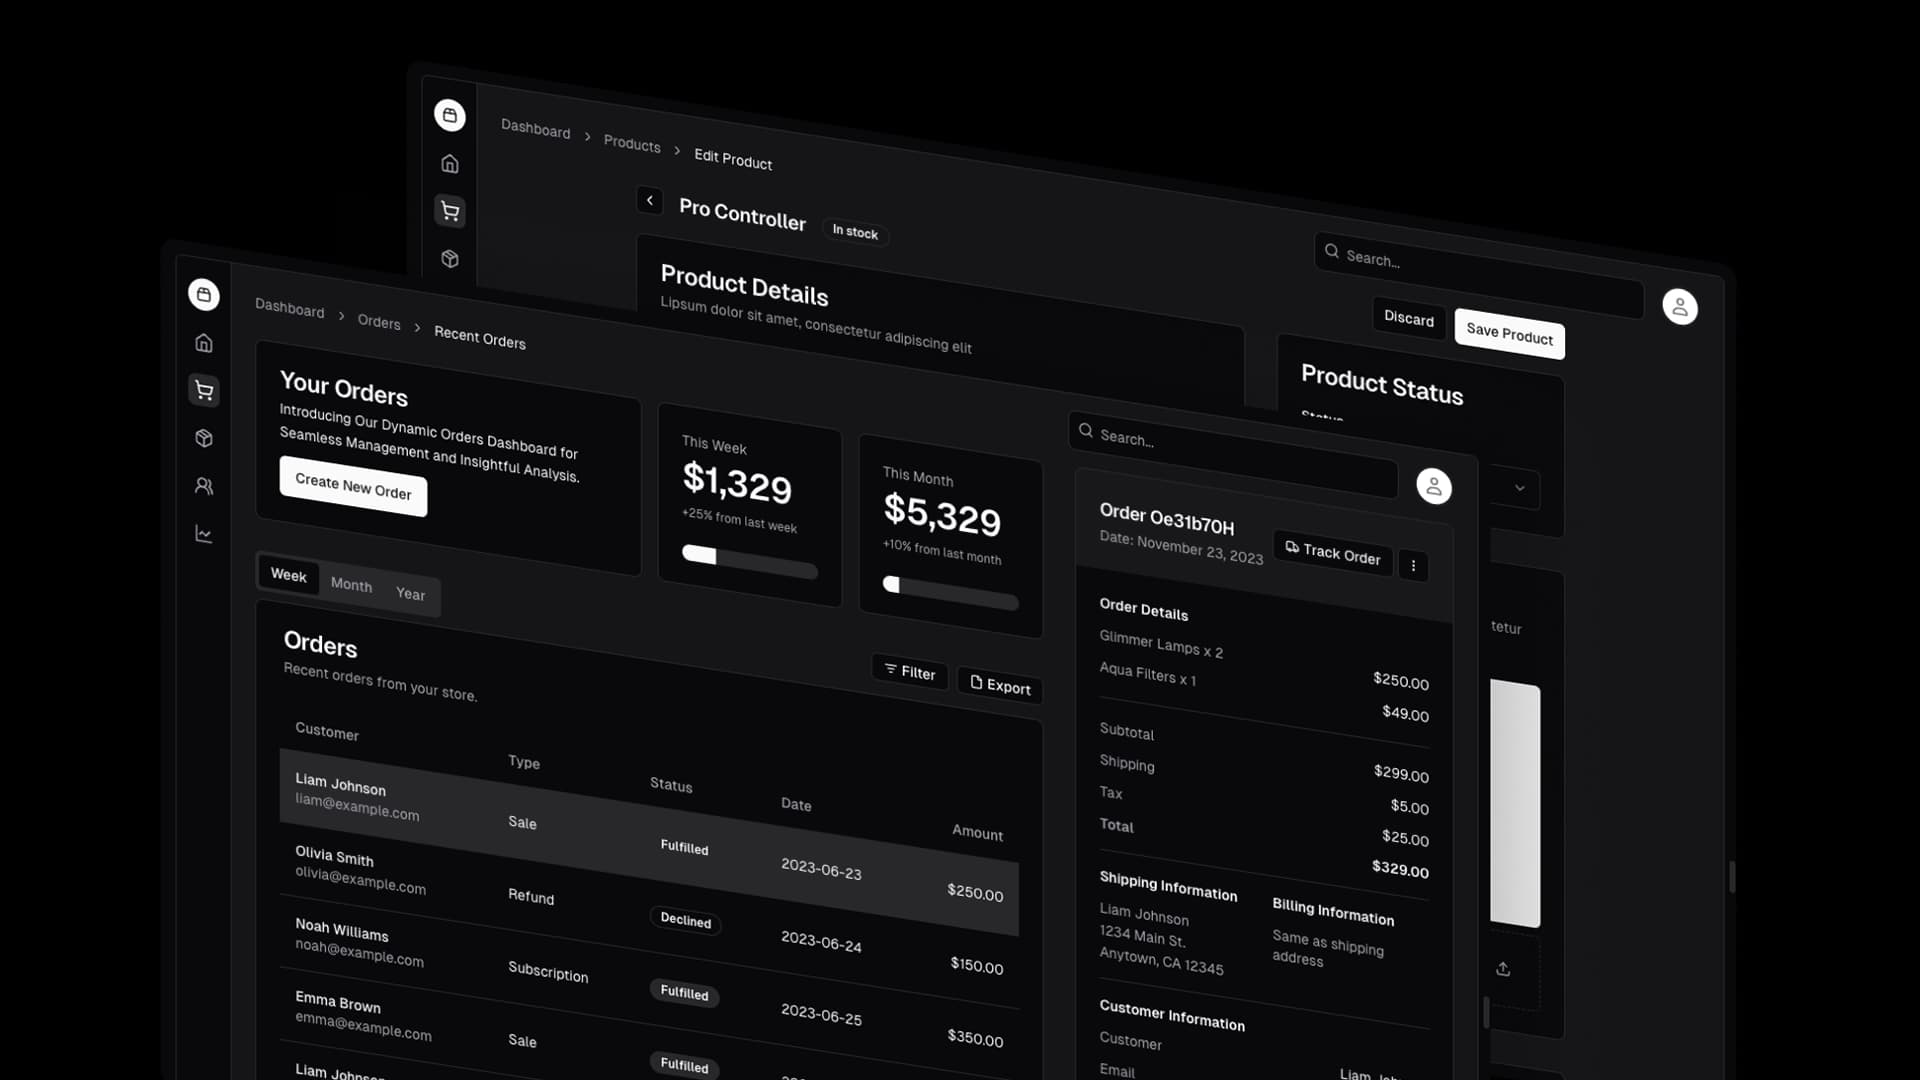Click the Filter orders dropdown button
The image size is (1920, 1080).
(910, 673)
